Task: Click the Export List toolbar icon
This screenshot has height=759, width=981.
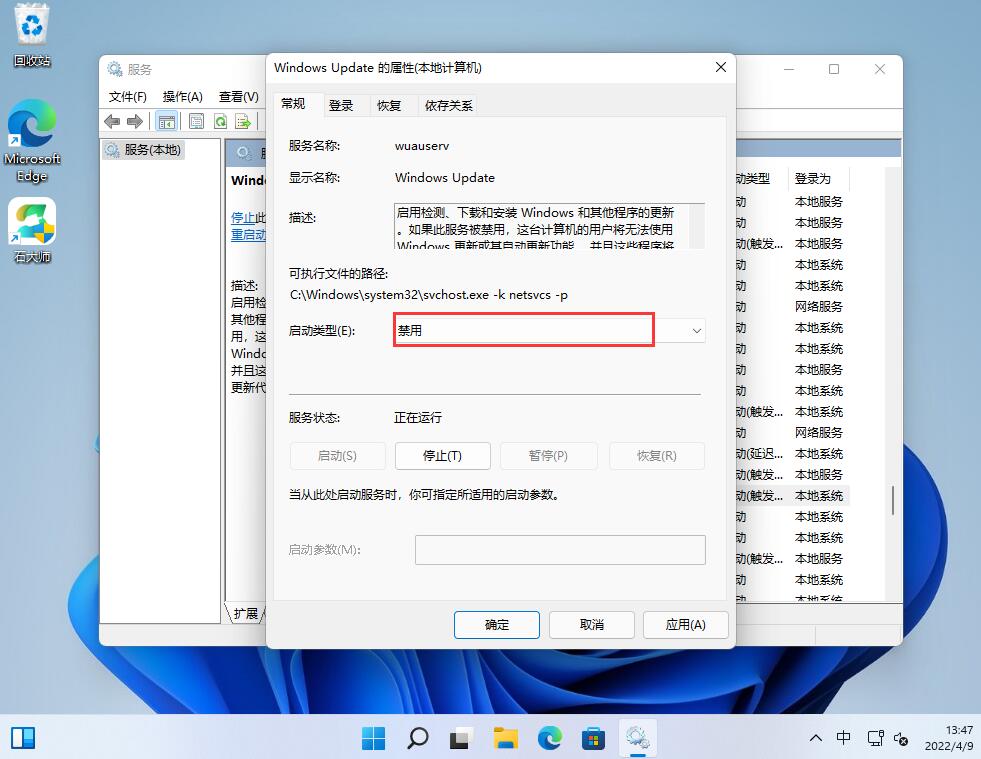Action: point(243,121)
